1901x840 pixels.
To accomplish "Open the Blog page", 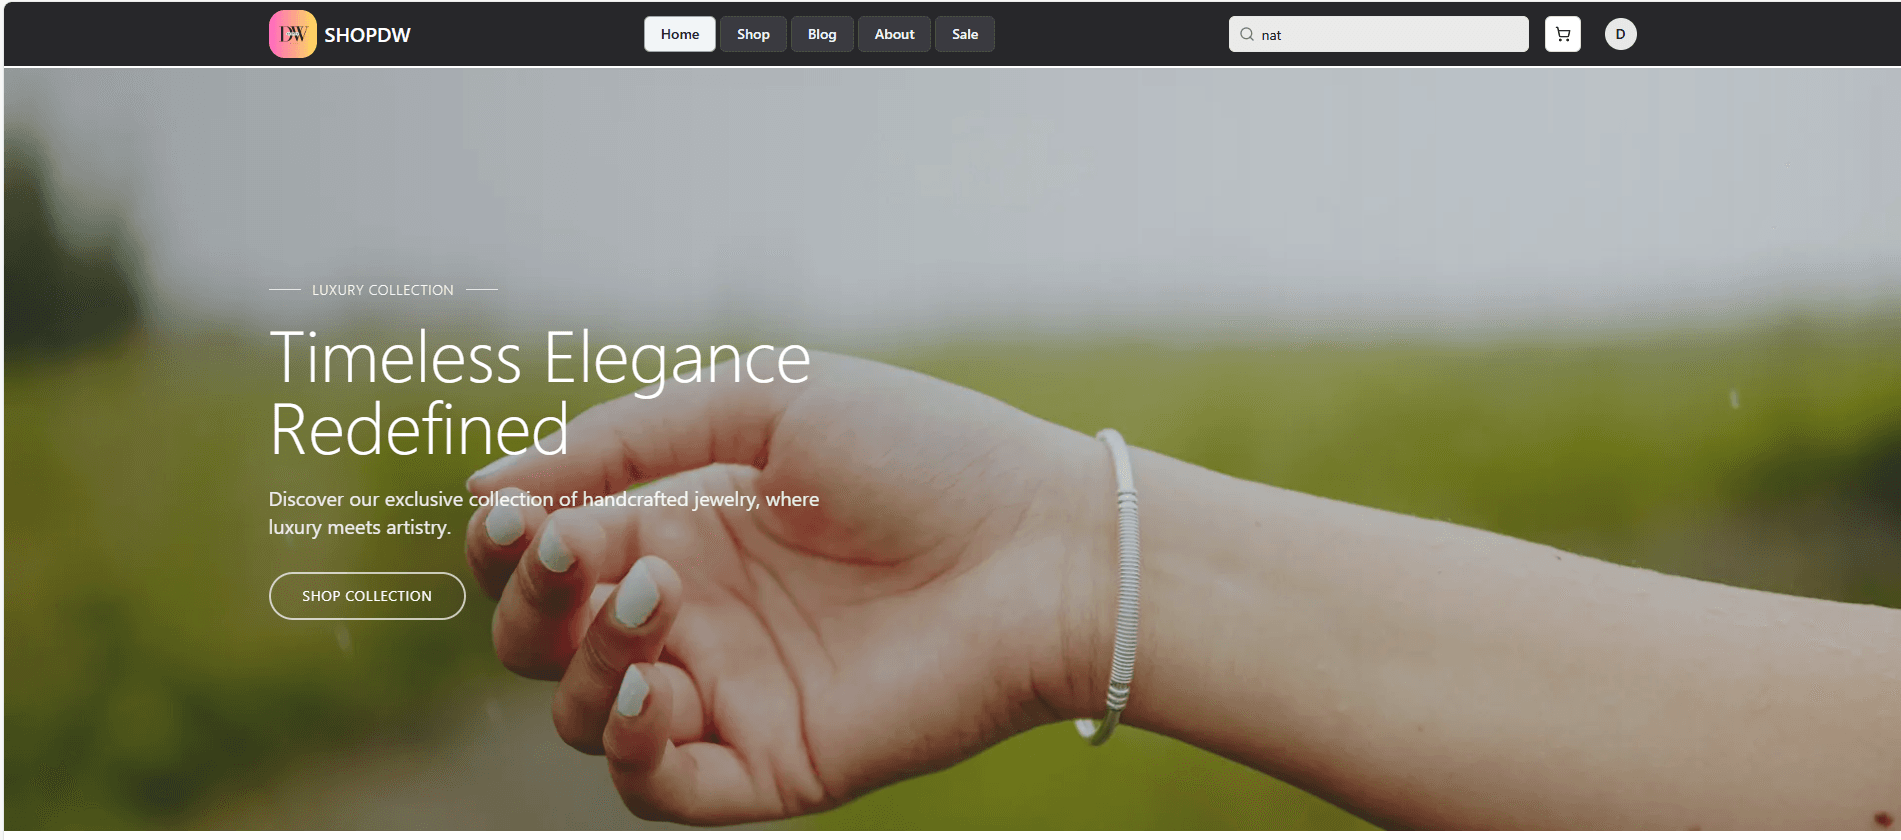I will 822,34.
